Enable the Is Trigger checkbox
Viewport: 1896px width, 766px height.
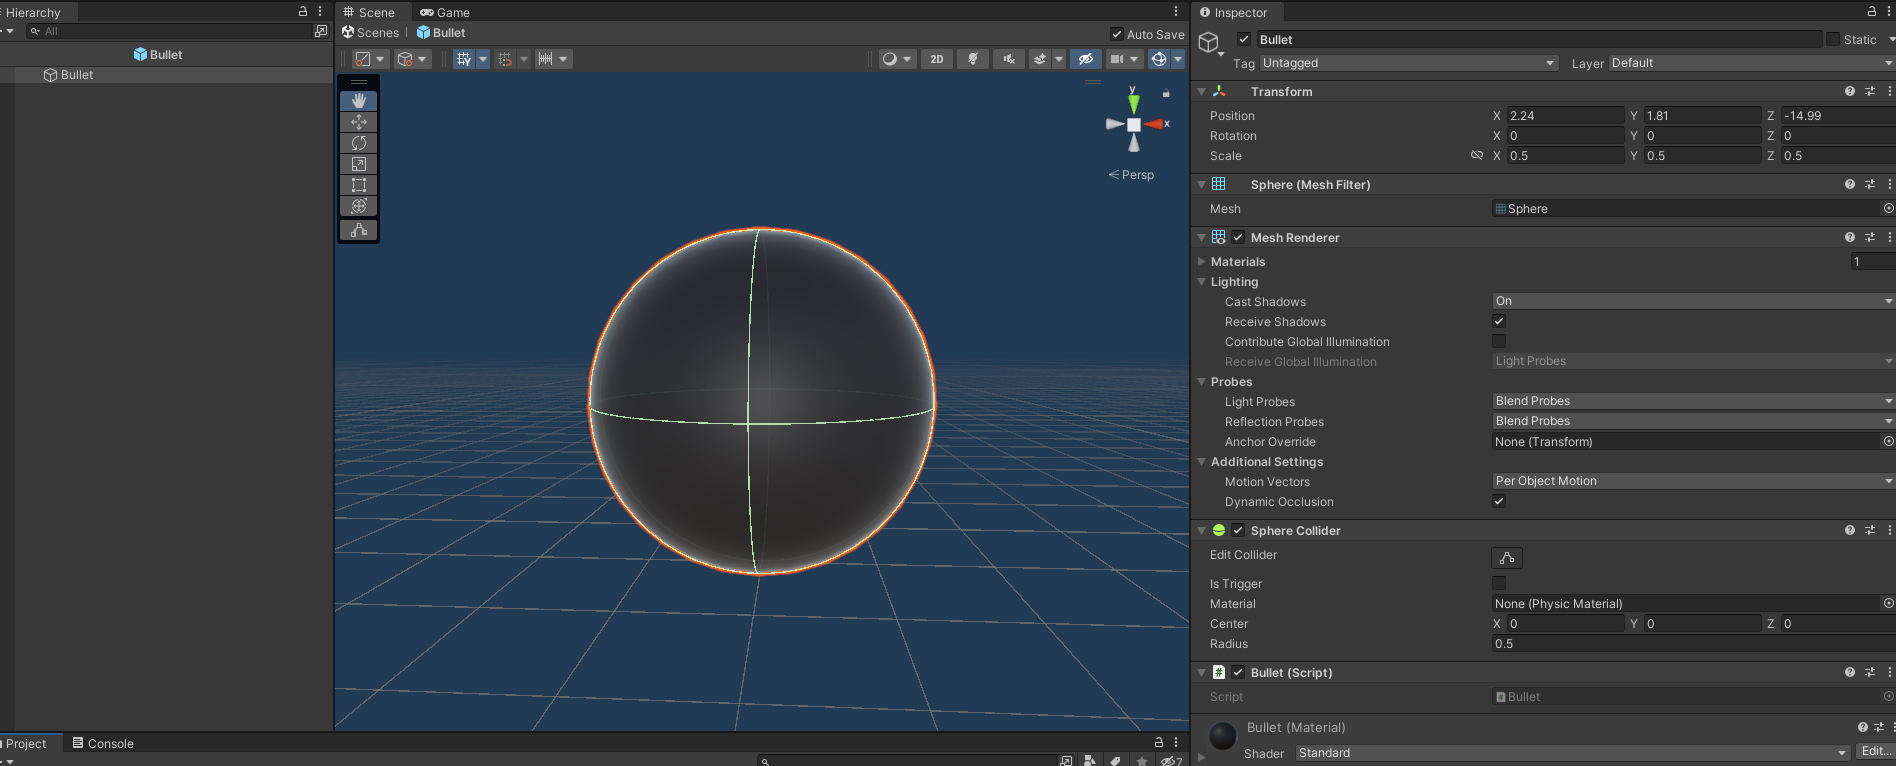[x=1499, y=583]
